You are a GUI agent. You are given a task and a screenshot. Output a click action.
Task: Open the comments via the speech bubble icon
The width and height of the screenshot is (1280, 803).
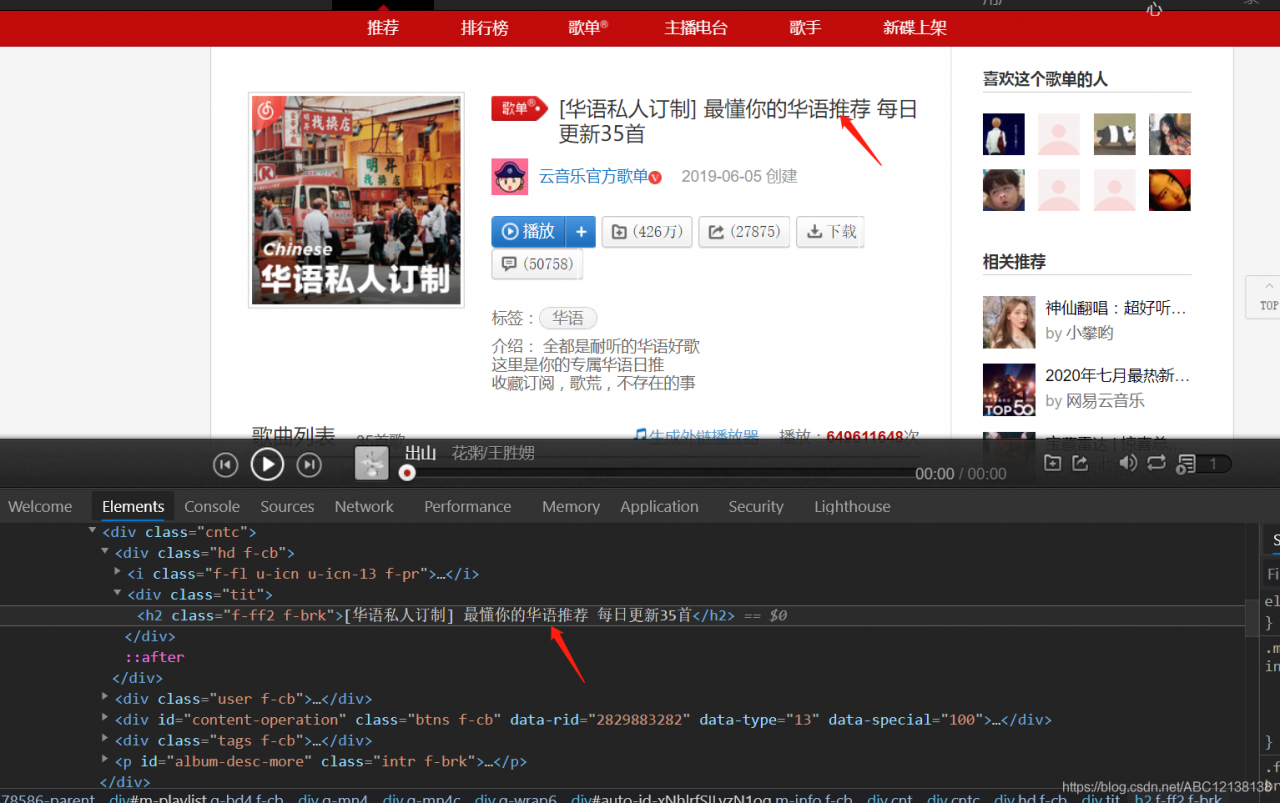[537, 264]
